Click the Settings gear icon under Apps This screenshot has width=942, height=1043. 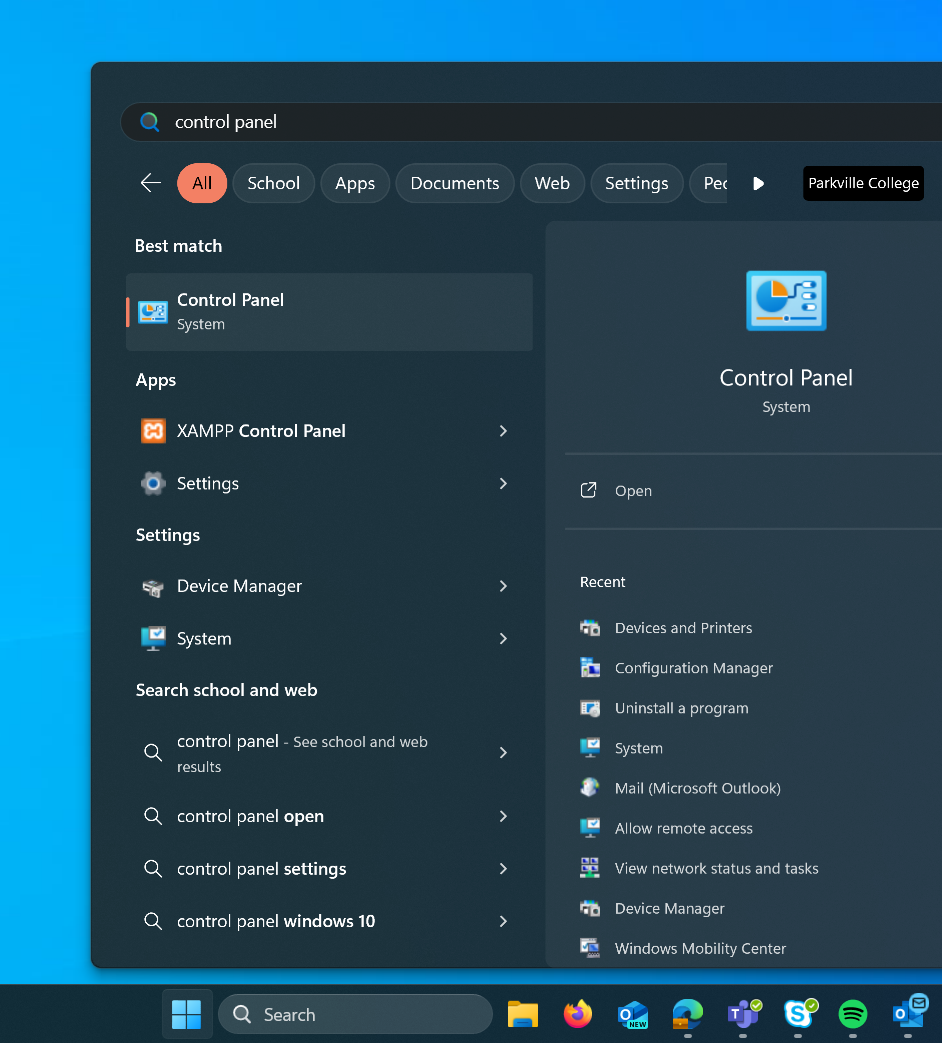pos(153,484)
